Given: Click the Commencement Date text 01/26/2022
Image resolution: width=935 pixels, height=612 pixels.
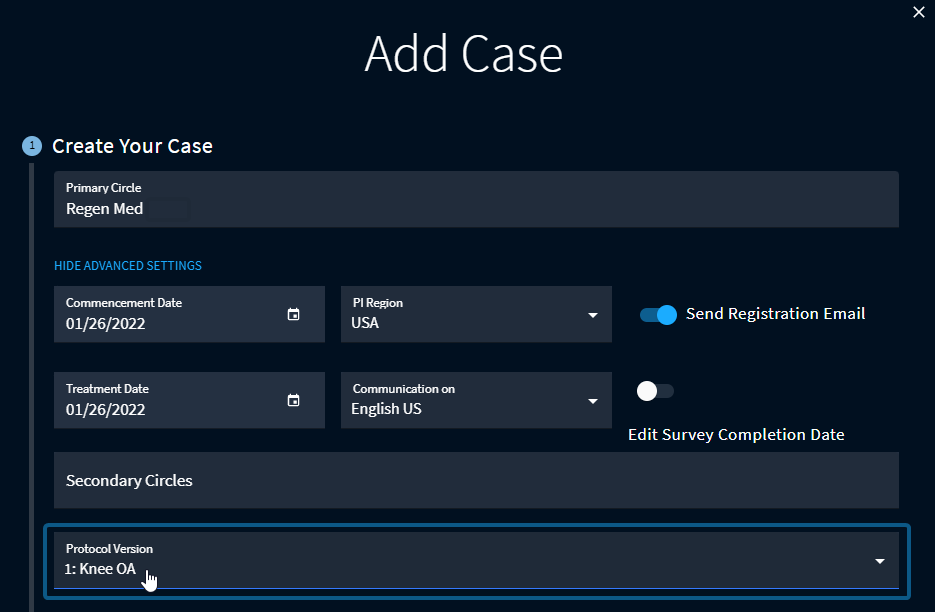Looking at the screenshot, I should click(105, 323).
